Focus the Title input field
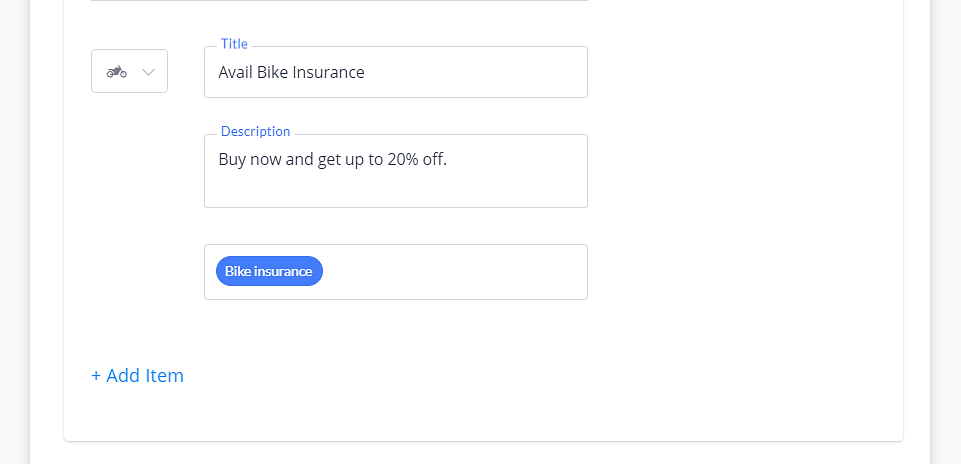Image resolution: width=961 pixels, height=464 pixels. (x=396, y=72)
